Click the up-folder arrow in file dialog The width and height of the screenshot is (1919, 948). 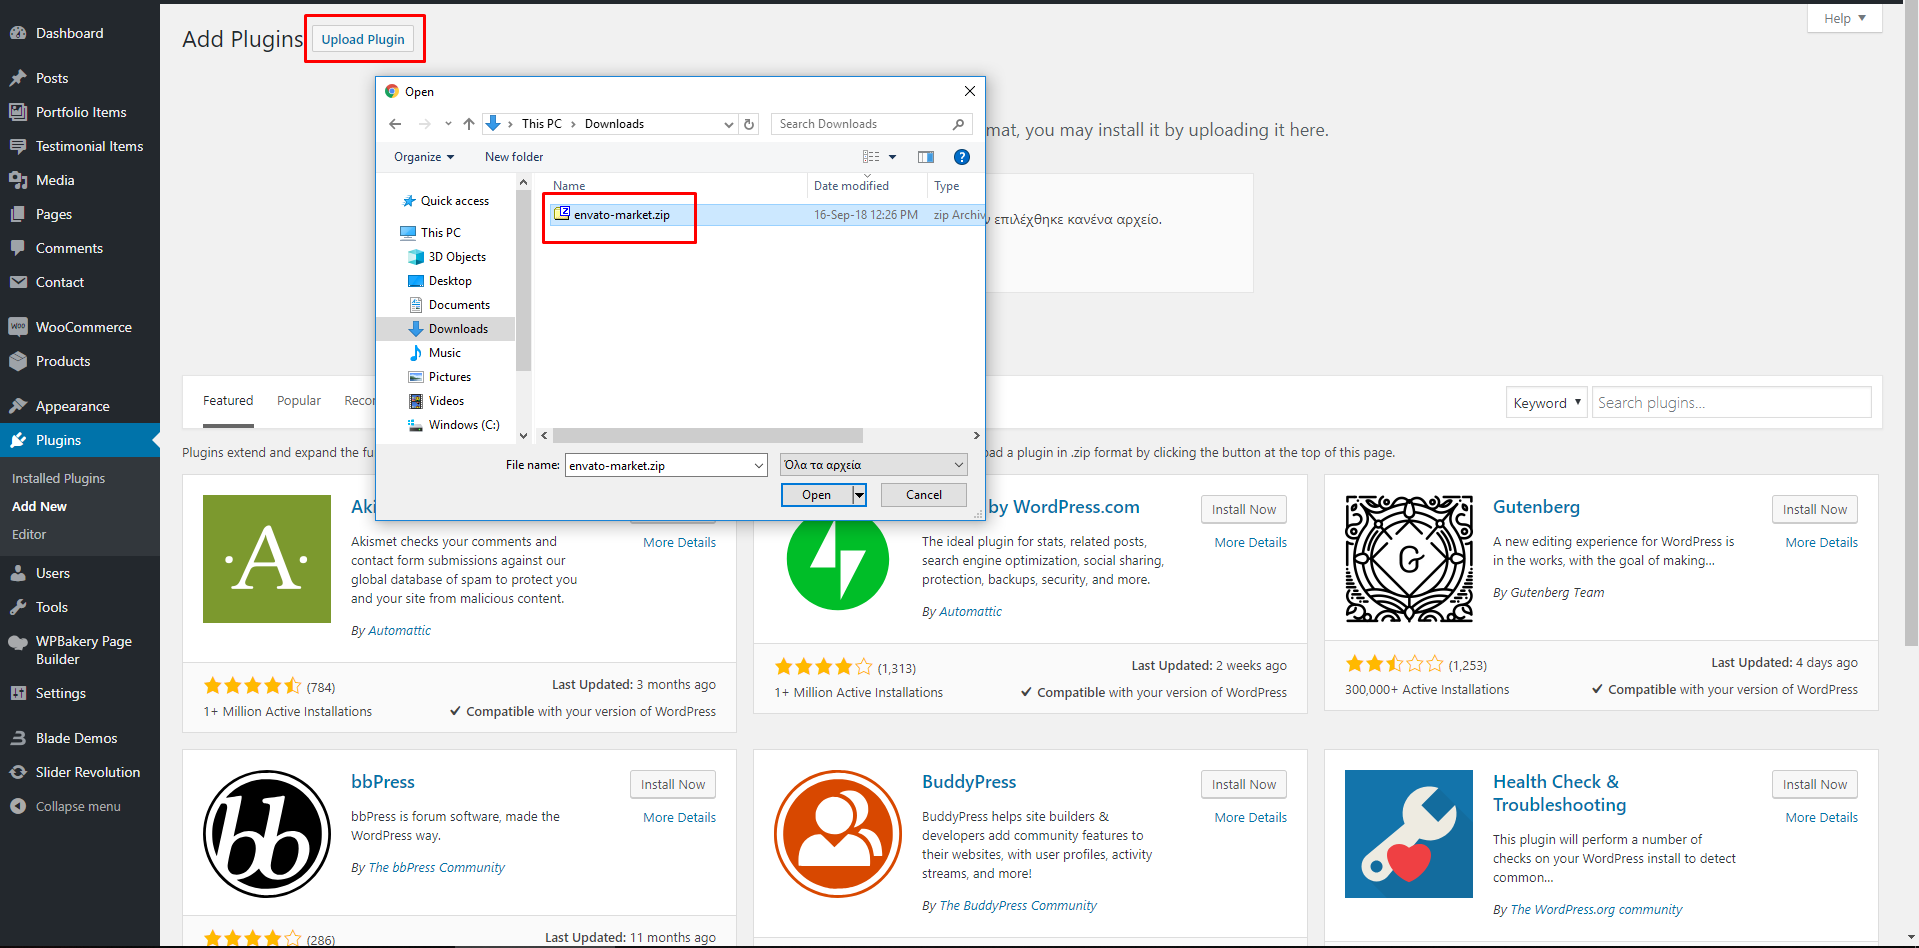click(469, 124)
